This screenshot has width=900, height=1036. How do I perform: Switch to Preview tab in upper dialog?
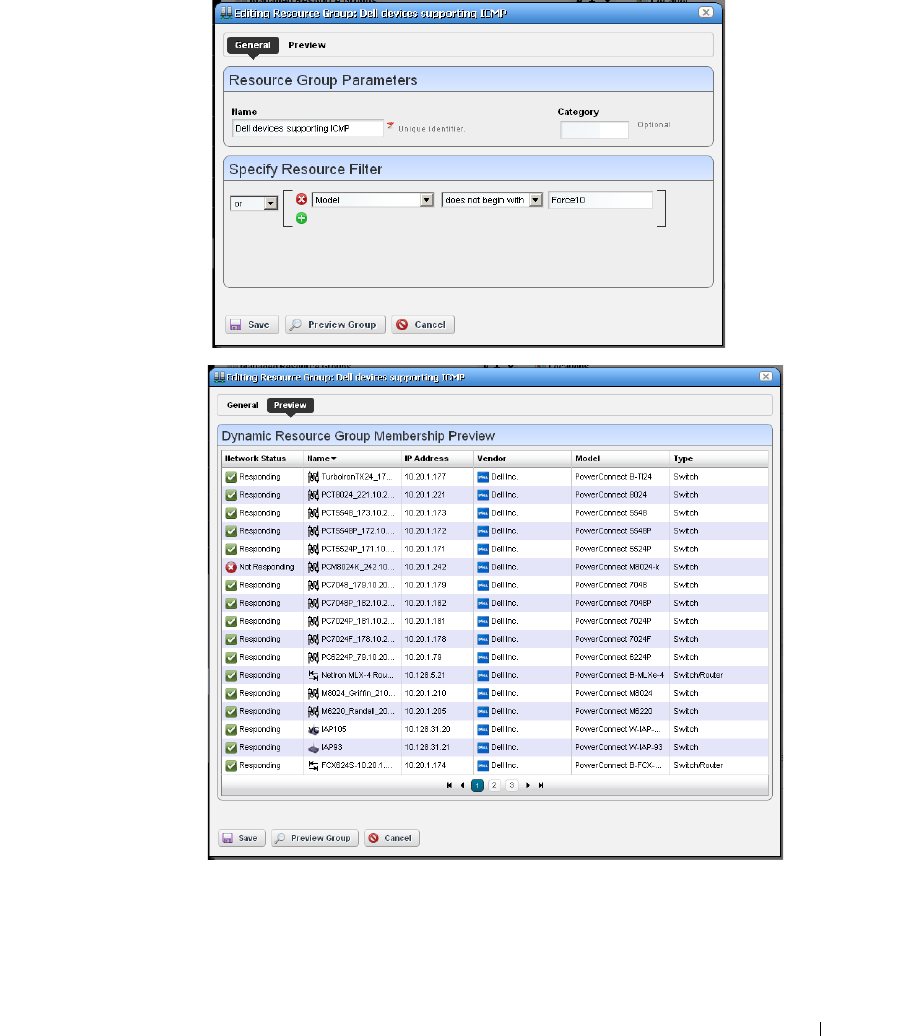(x=307, y=45)
